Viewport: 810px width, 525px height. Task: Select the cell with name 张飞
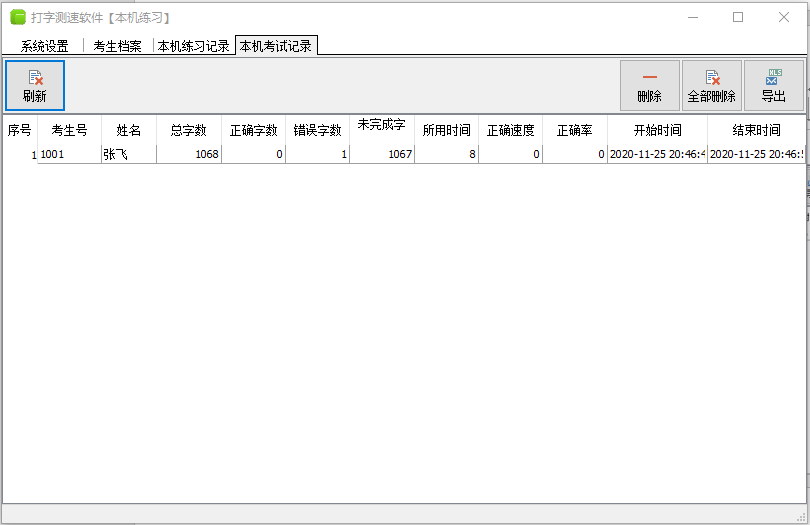click(x=128, y=154)
